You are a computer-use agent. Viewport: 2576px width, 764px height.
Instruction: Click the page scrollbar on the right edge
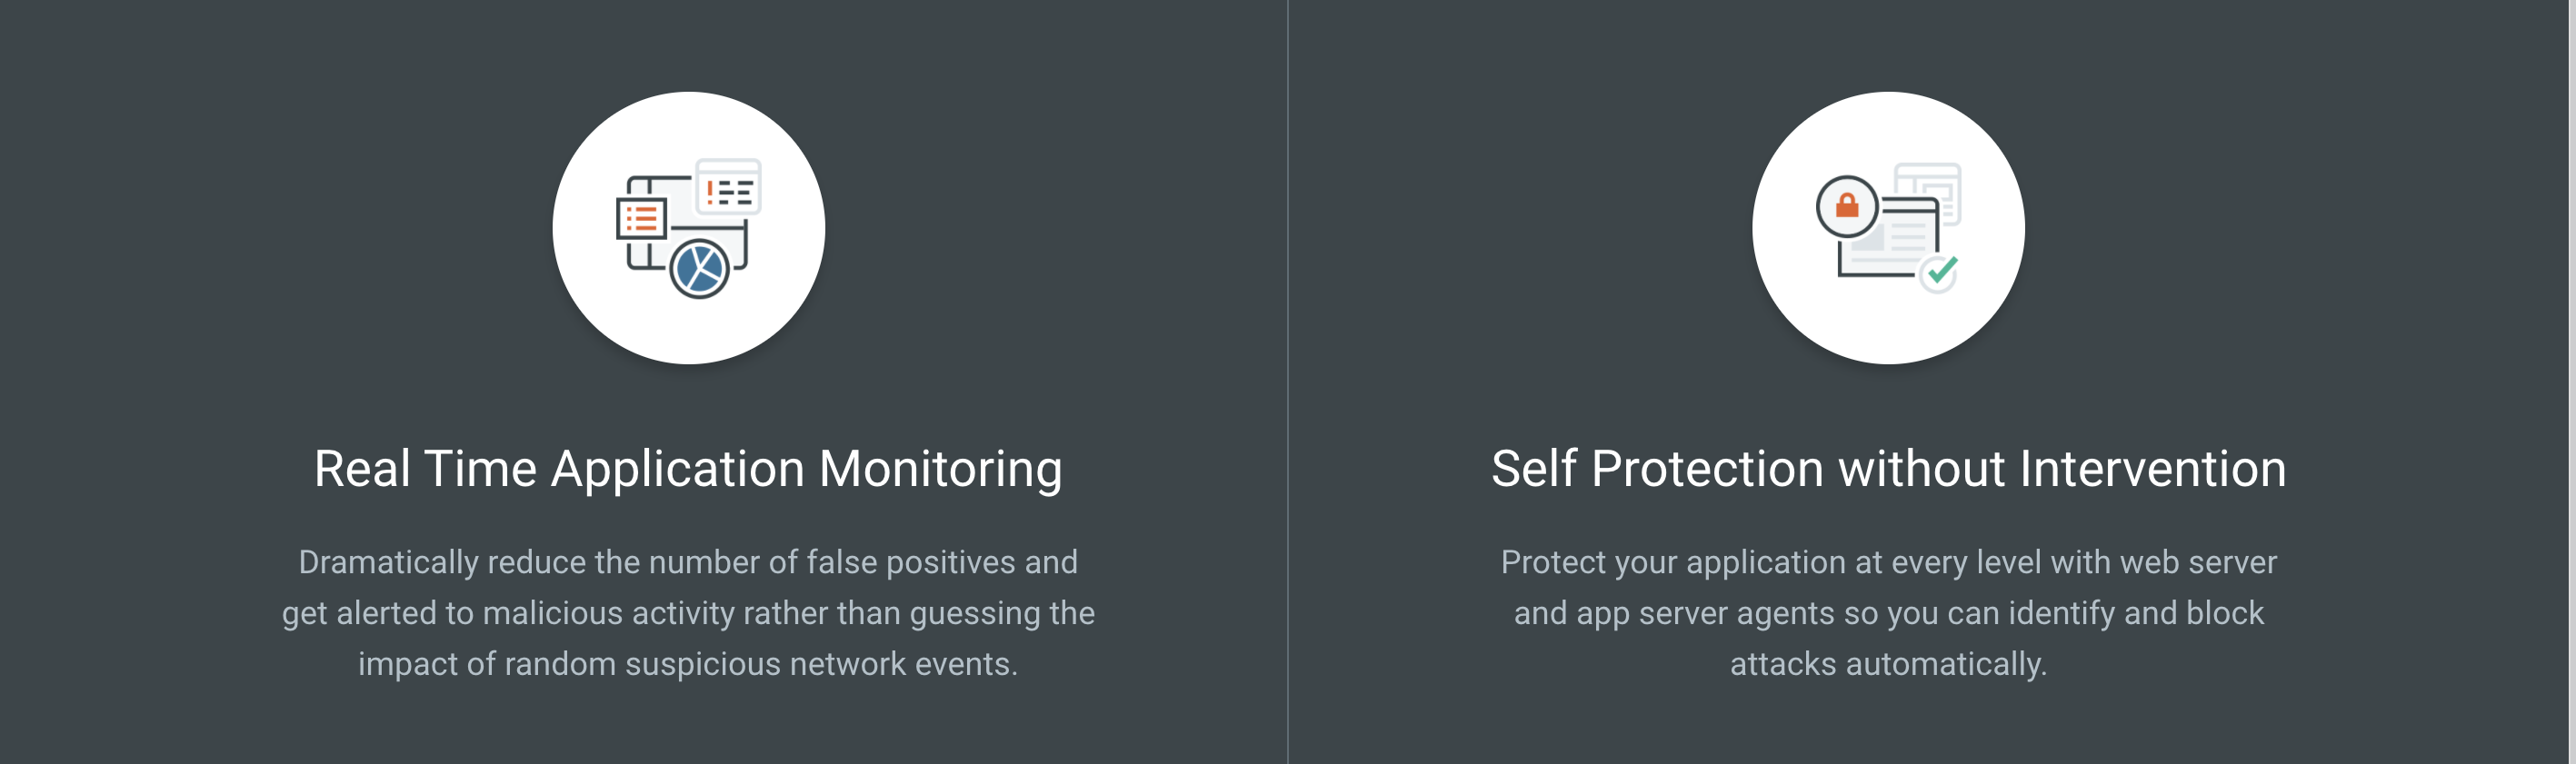(x=2571, y=382)
